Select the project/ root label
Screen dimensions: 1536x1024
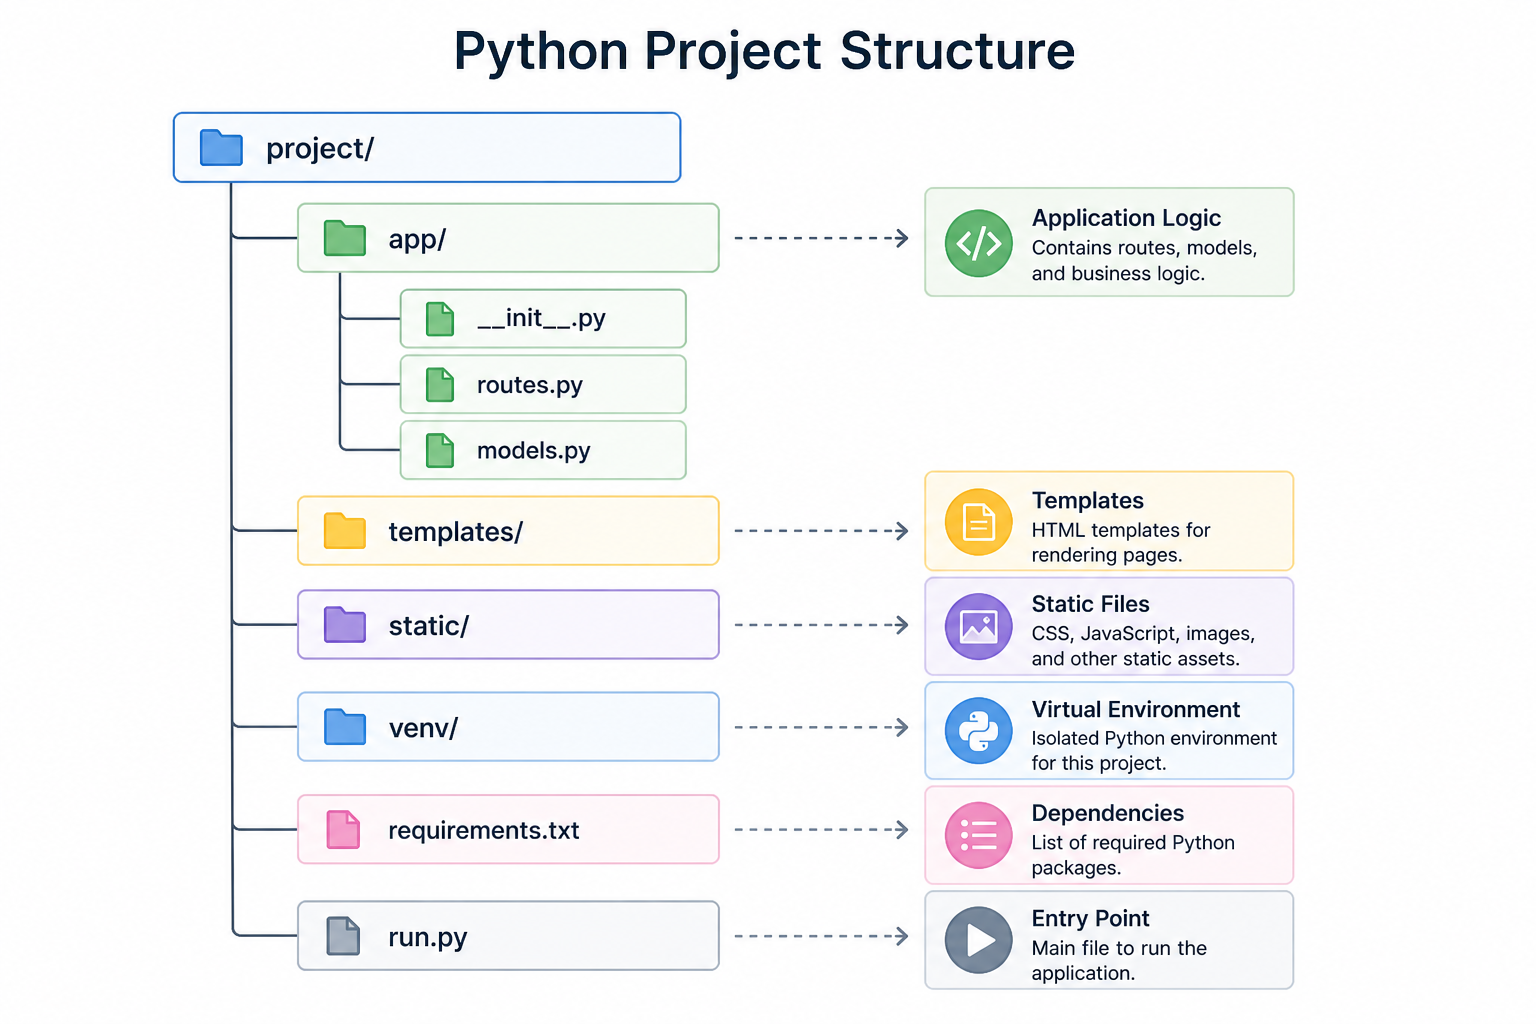[320, 149]
